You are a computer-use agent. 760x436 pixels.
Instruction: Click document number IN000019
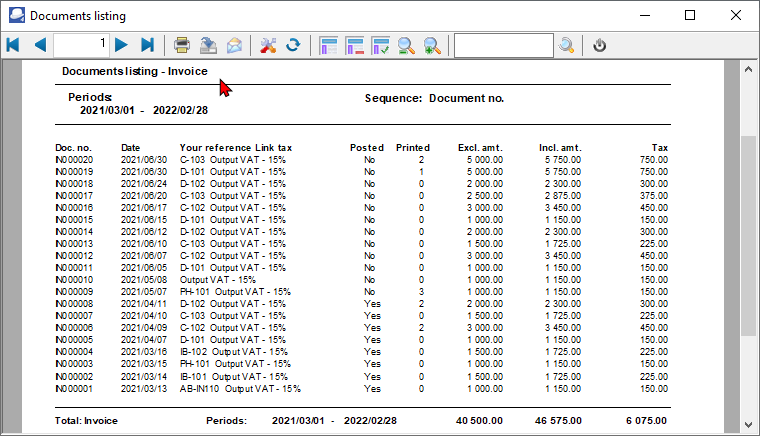coord(74,172)
